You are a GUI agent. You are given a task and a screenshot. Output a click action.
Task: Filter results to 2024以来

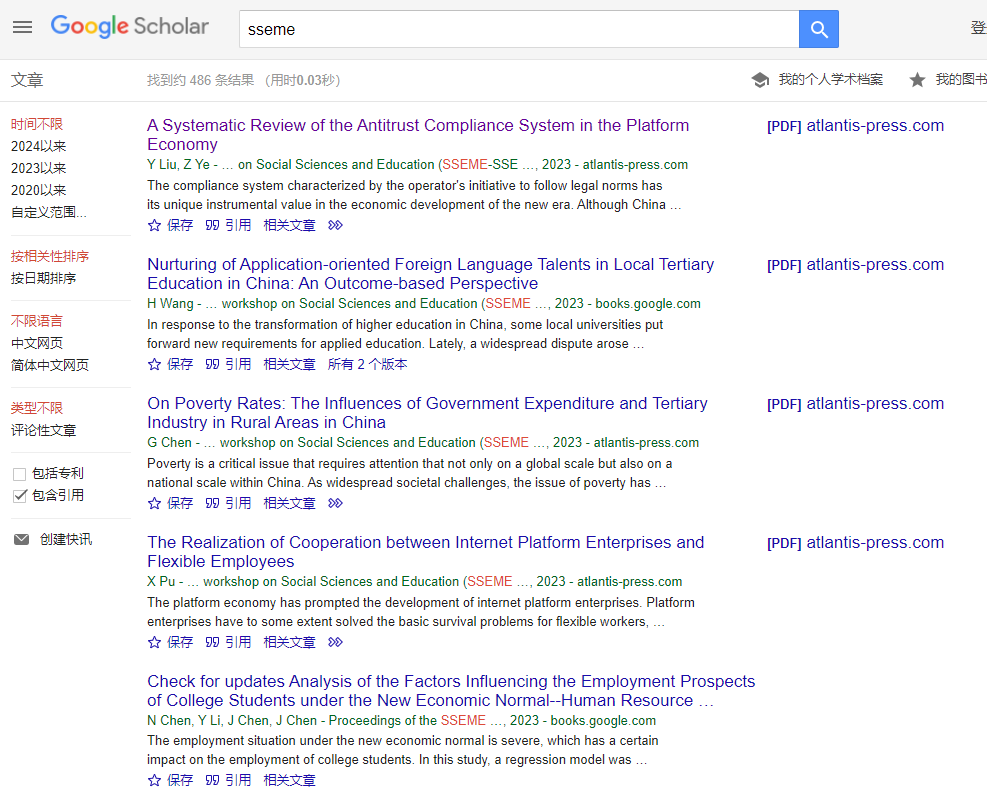coord(38,146)
